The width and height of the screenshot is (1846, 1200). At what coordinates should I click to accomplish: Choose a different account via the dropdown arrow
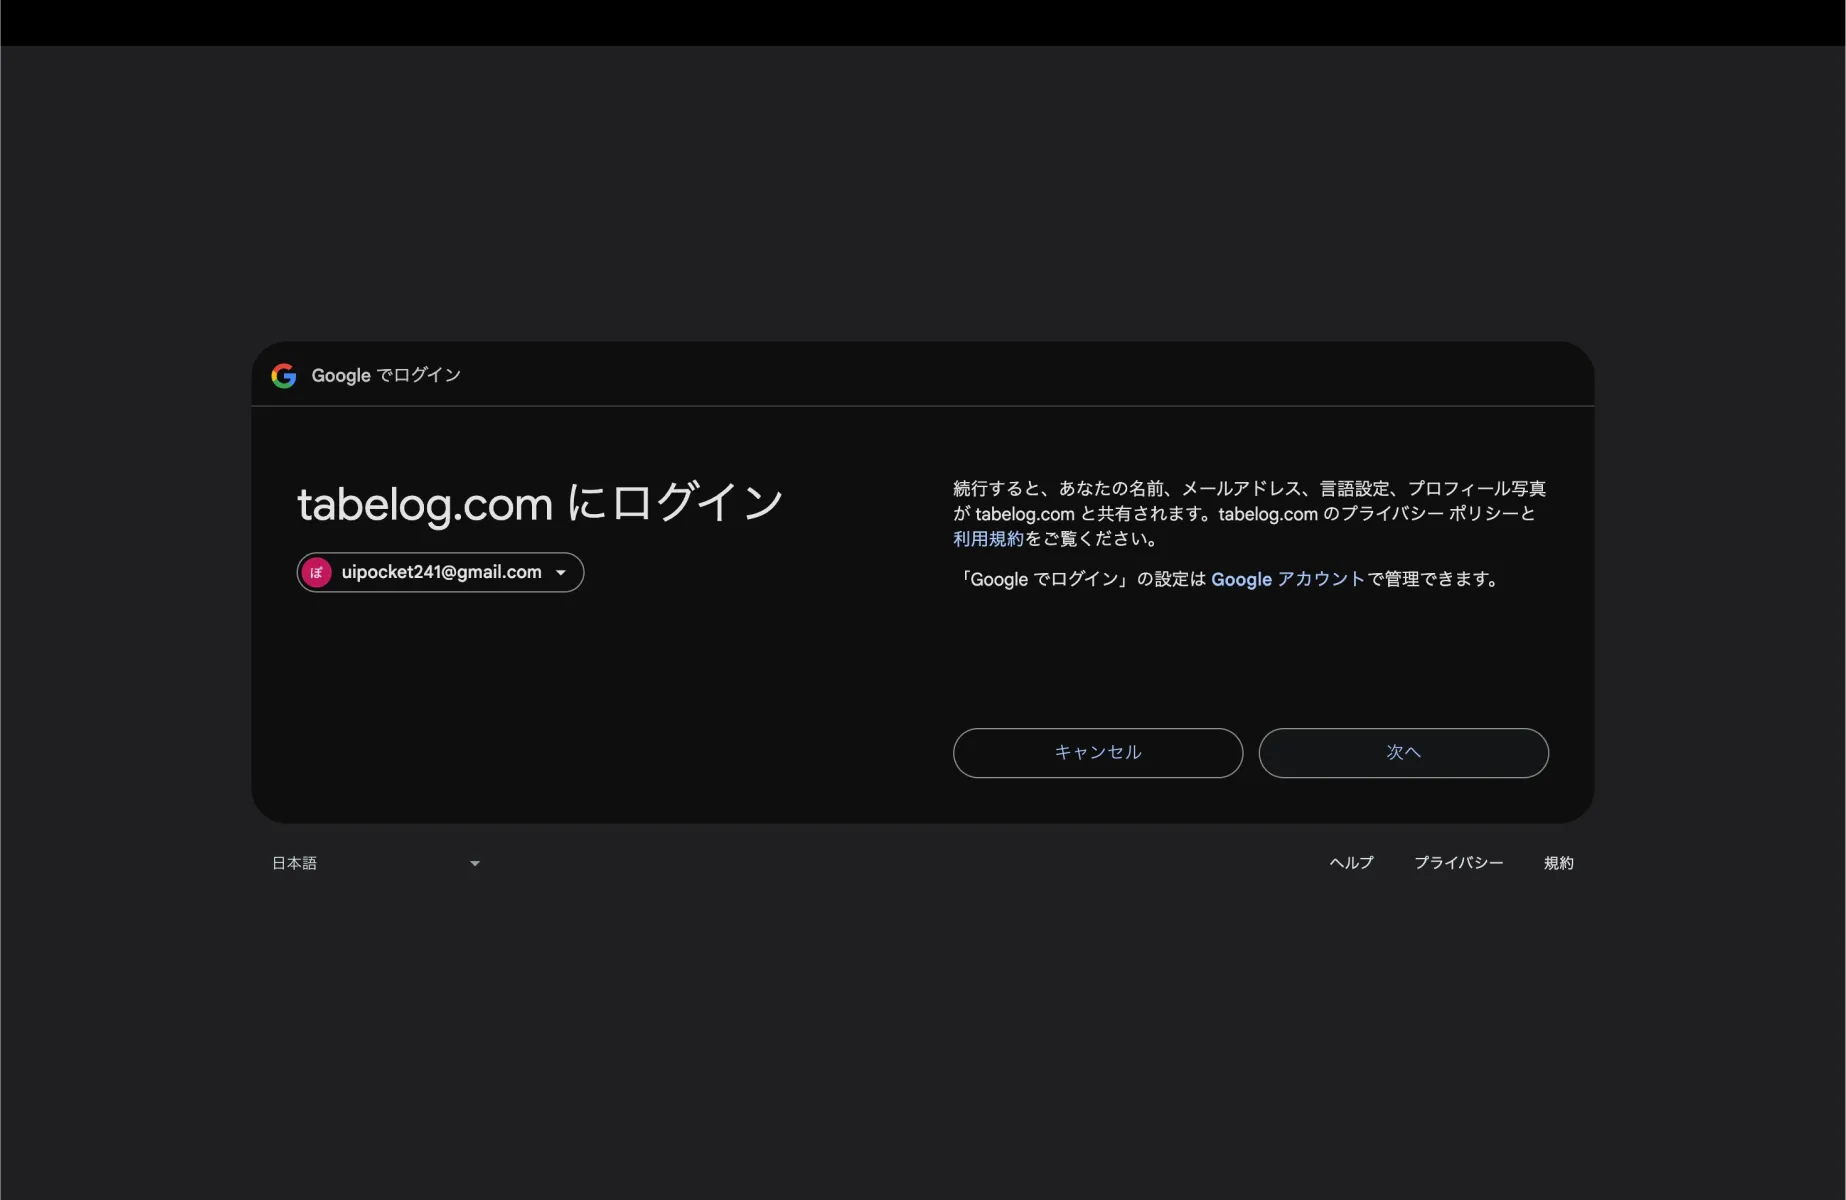click(x=560, y=572)
